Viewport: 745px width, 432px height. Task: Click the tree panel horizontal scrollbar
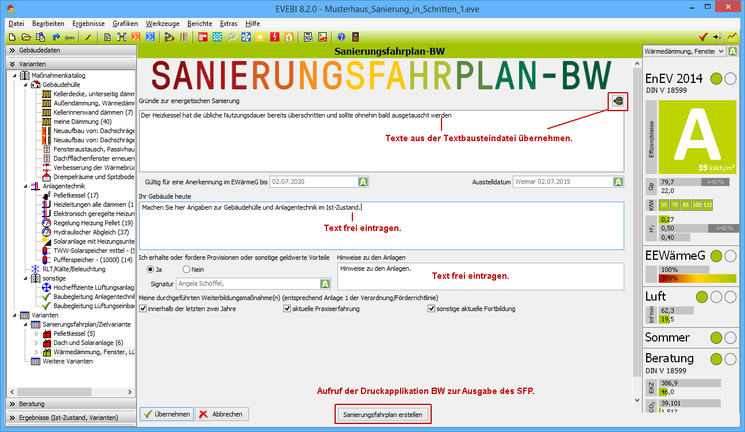click(71, 392)
